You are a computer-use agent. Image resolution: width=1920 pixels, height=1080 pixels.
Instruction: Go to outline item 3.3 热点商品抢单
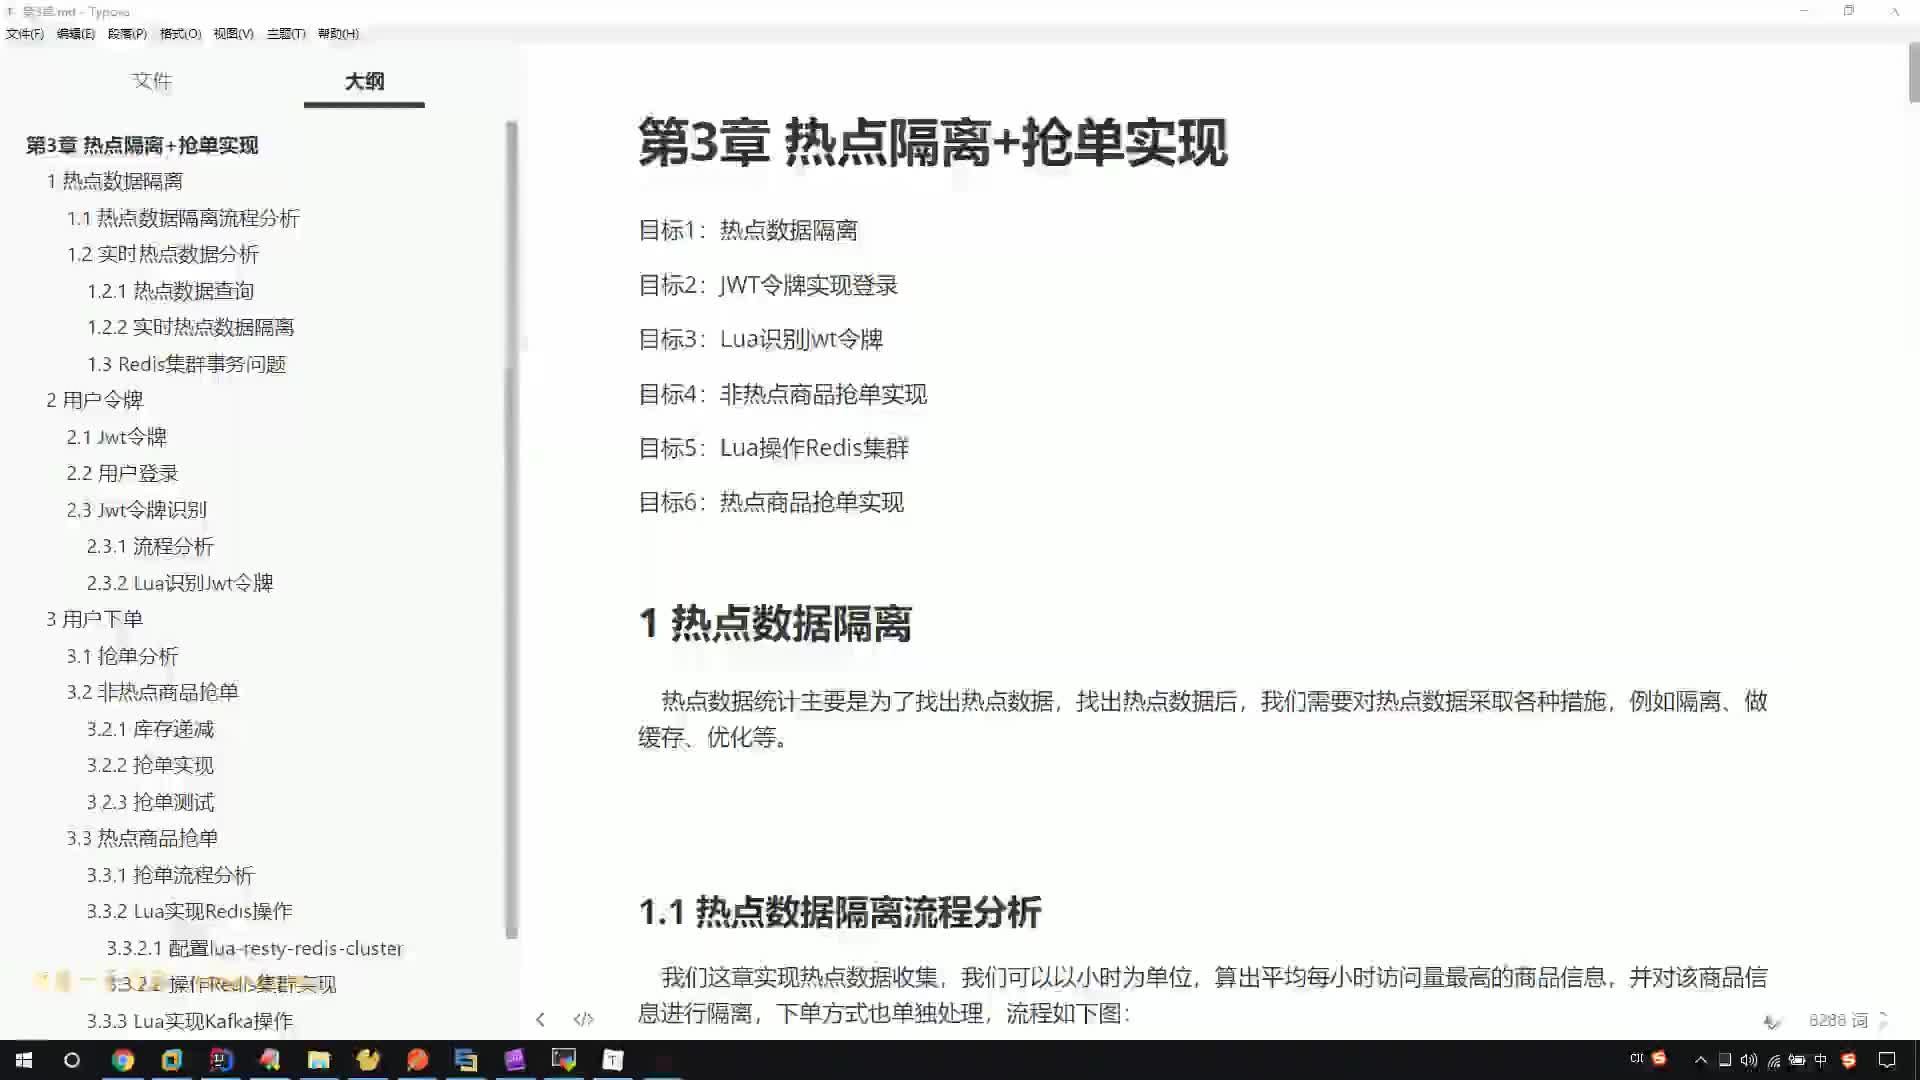pos(142,838)
